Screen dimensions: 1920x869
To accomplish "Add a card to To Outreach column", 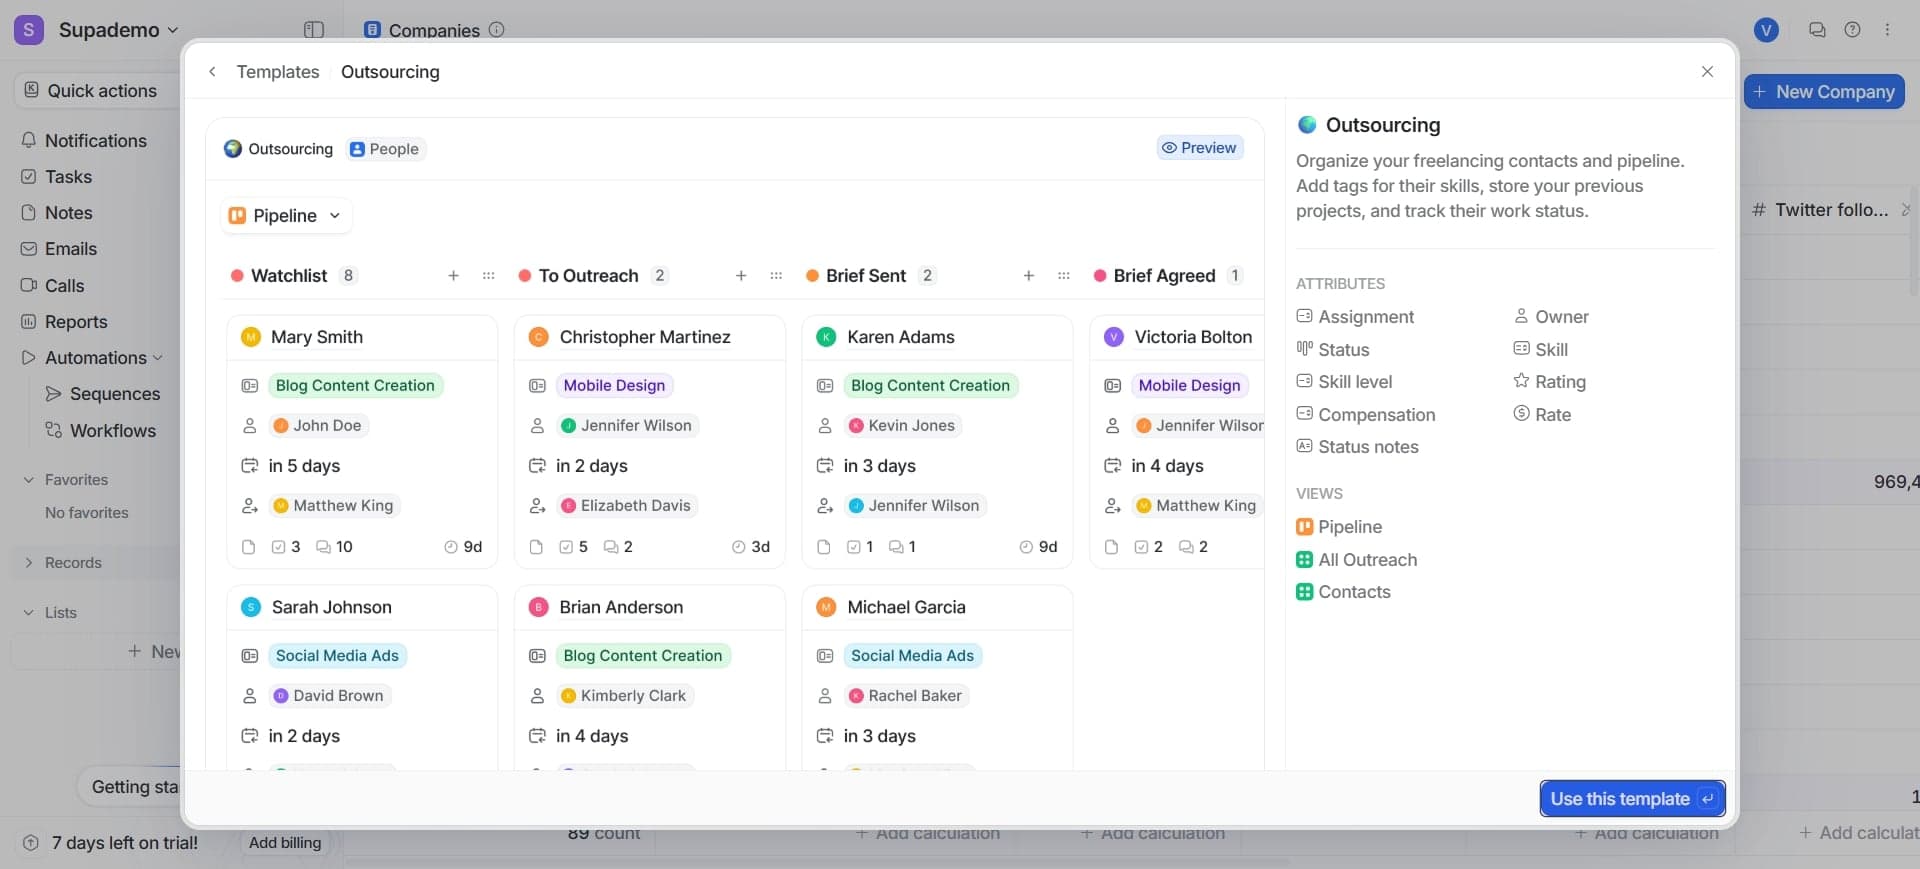I will (x=741, y=276).
